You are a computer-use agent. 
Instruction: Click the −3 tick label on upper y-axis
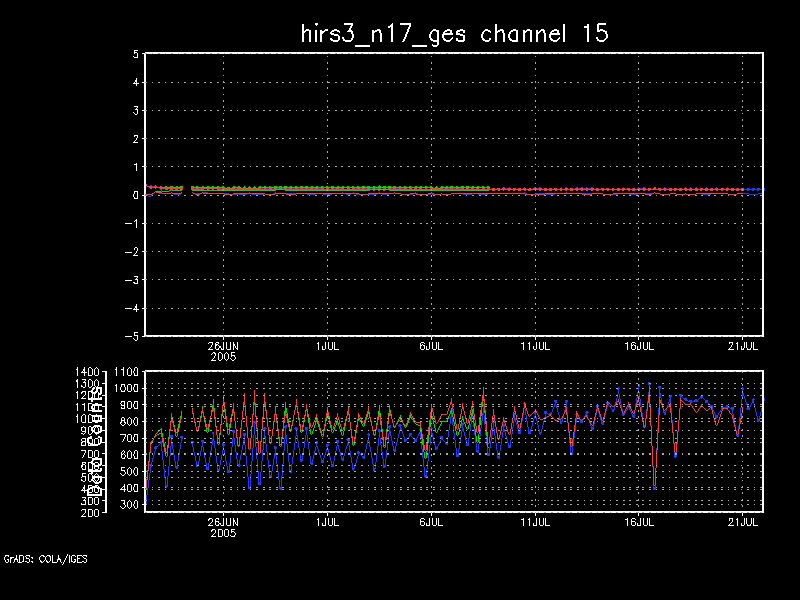pyautogui.click(x=131, y=280)
